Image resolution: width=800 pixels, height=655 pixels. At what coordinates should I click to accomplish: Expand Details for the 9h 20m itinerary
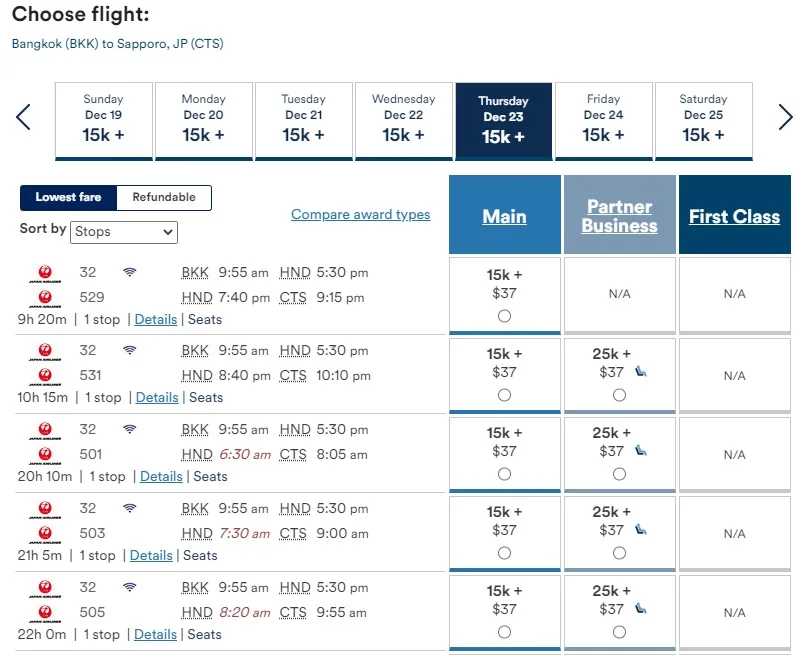coord(156,320)
